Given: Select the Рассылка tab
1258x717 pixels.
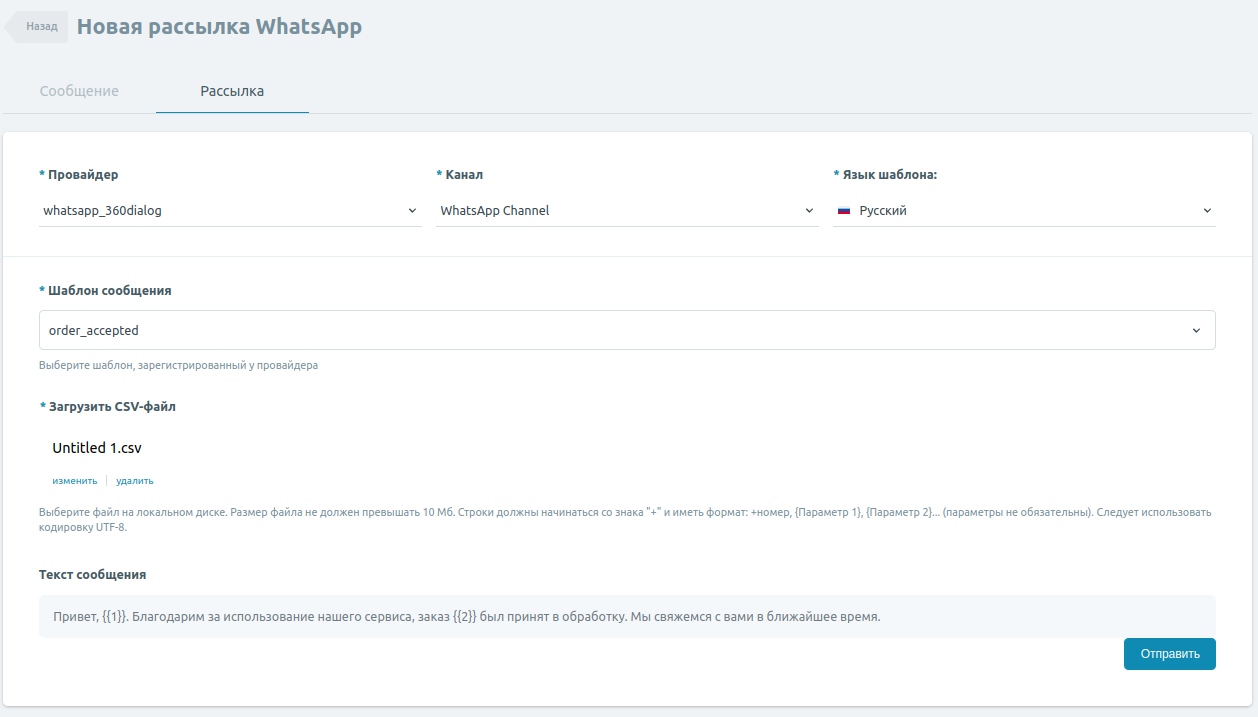Looking at the screenshot, I should click(232, 91).
